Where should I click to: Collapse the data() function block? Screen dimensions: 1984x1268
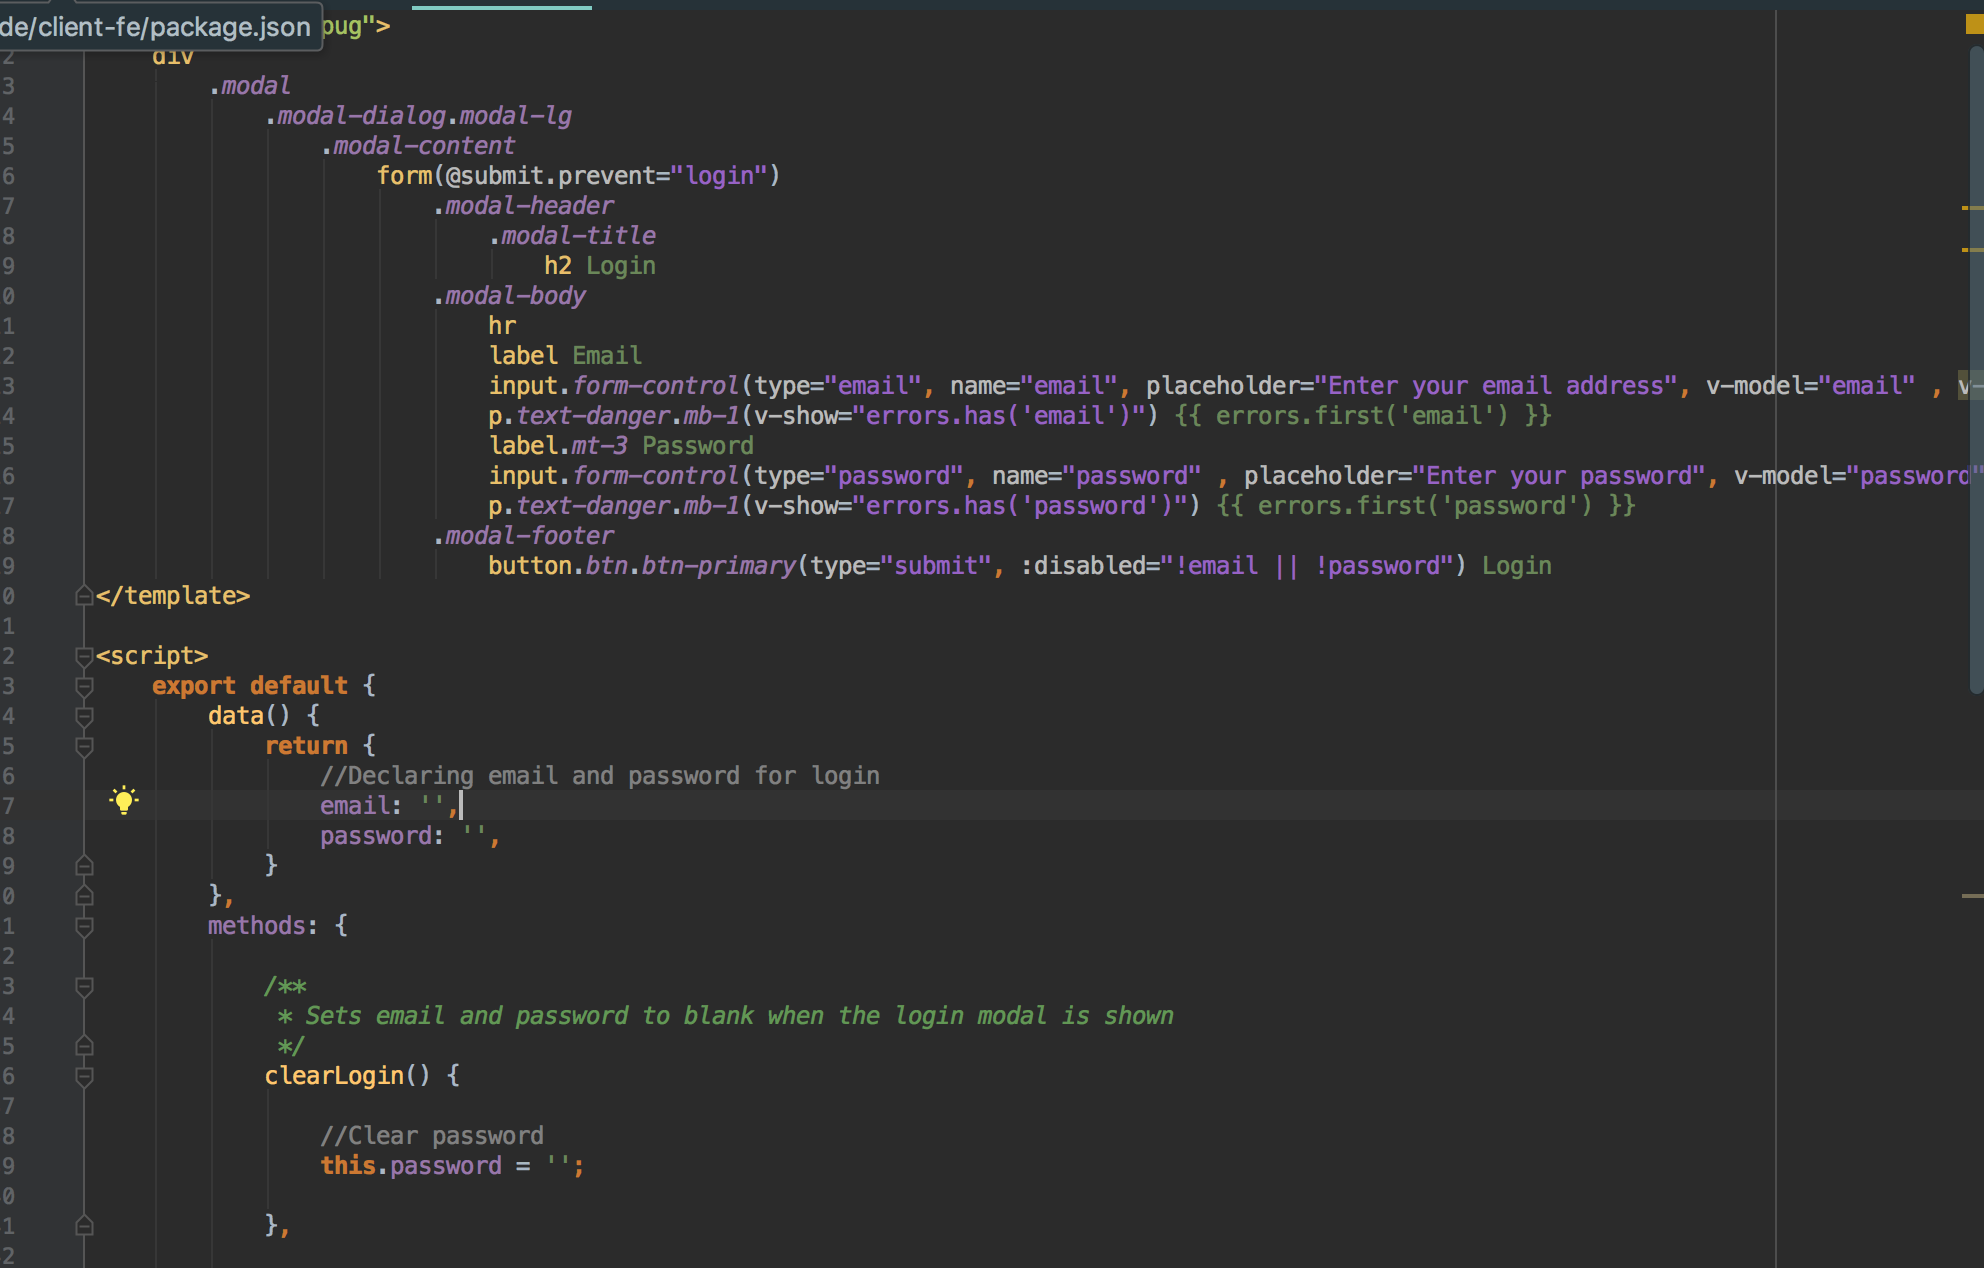[84, 716]
